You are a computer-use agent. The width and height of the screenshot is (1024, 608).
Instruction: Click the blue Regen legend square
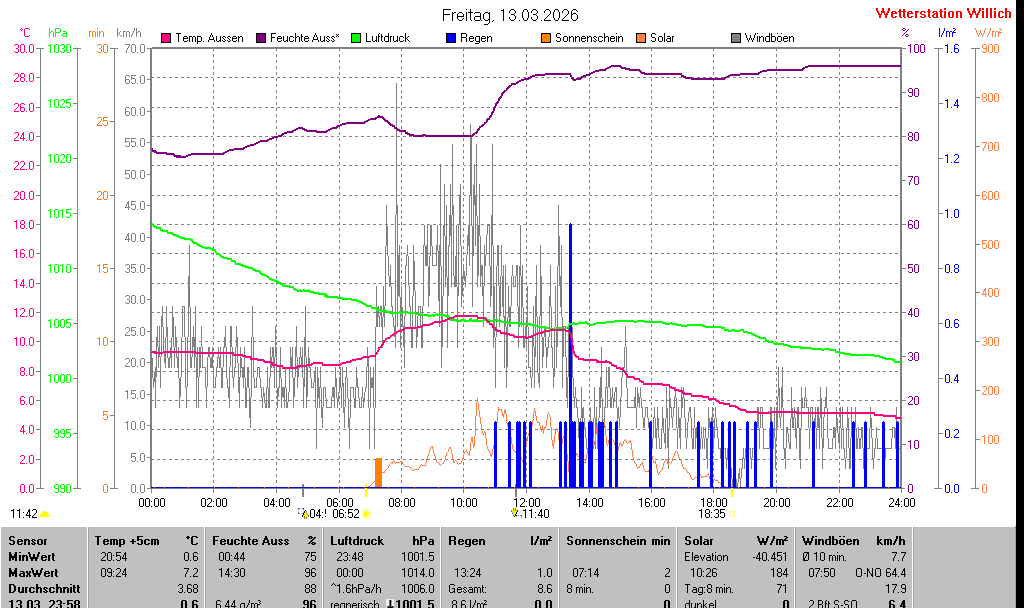pyautogui.click(x=451, y=38)
